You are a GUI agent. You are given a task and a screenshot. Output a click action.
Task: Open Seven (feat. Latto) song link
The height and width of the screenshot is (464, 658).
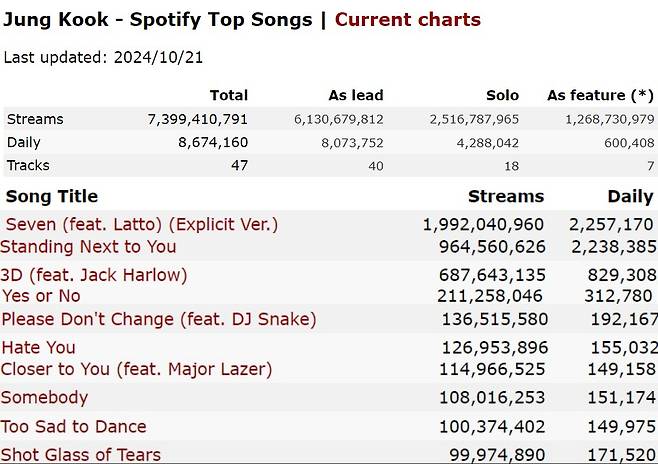142,224
